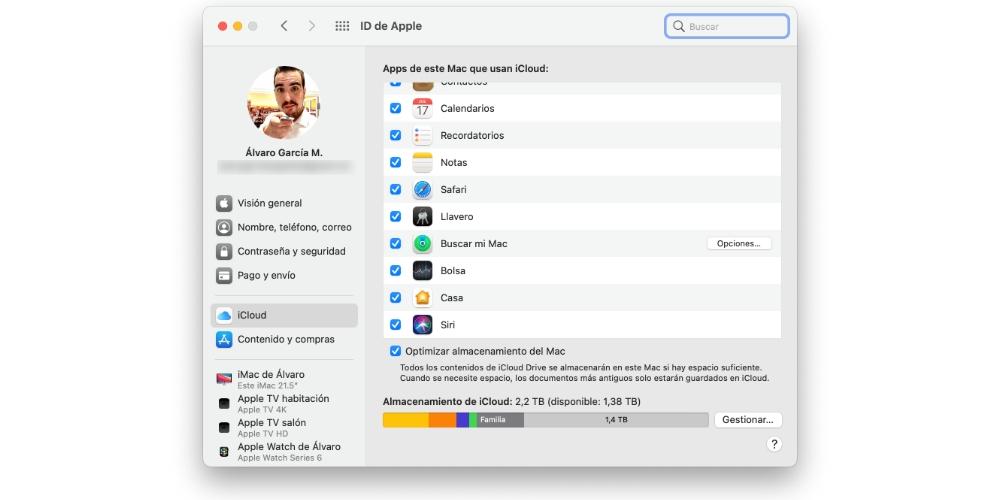Uncheck the Calendarios checkbox

point(395,109)
